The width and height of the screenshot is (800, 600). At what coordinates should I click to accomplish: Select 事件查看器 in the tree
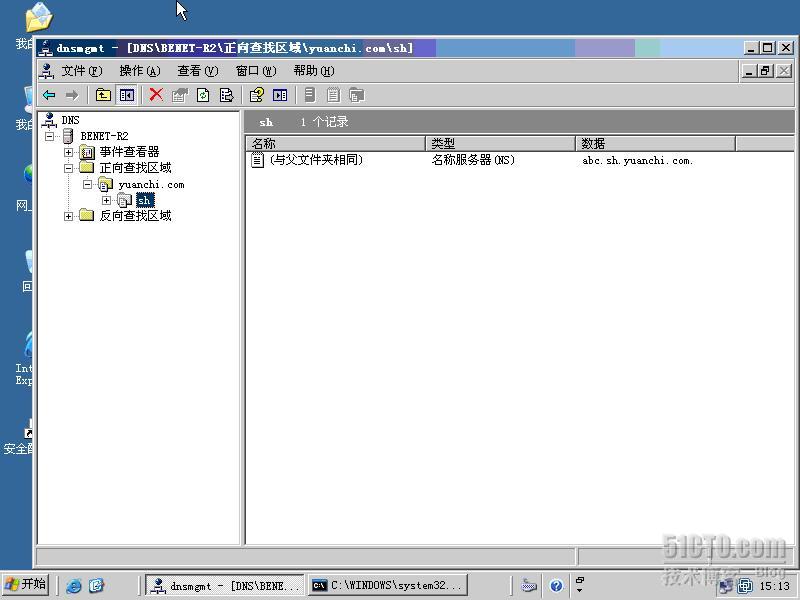click(129, 152)
